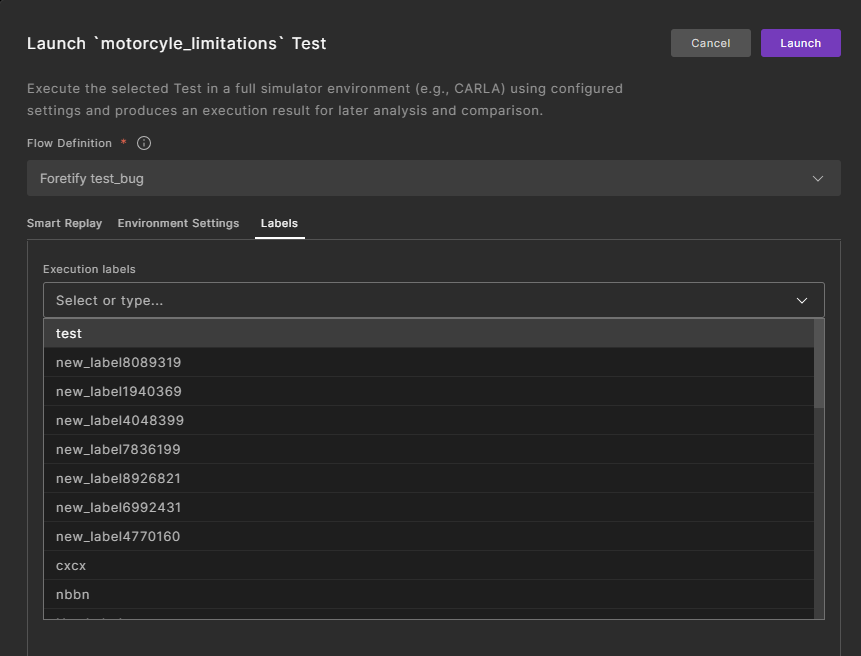
Task: Open the Foretify test_bug flow dropdown
Action: (433, 178)
